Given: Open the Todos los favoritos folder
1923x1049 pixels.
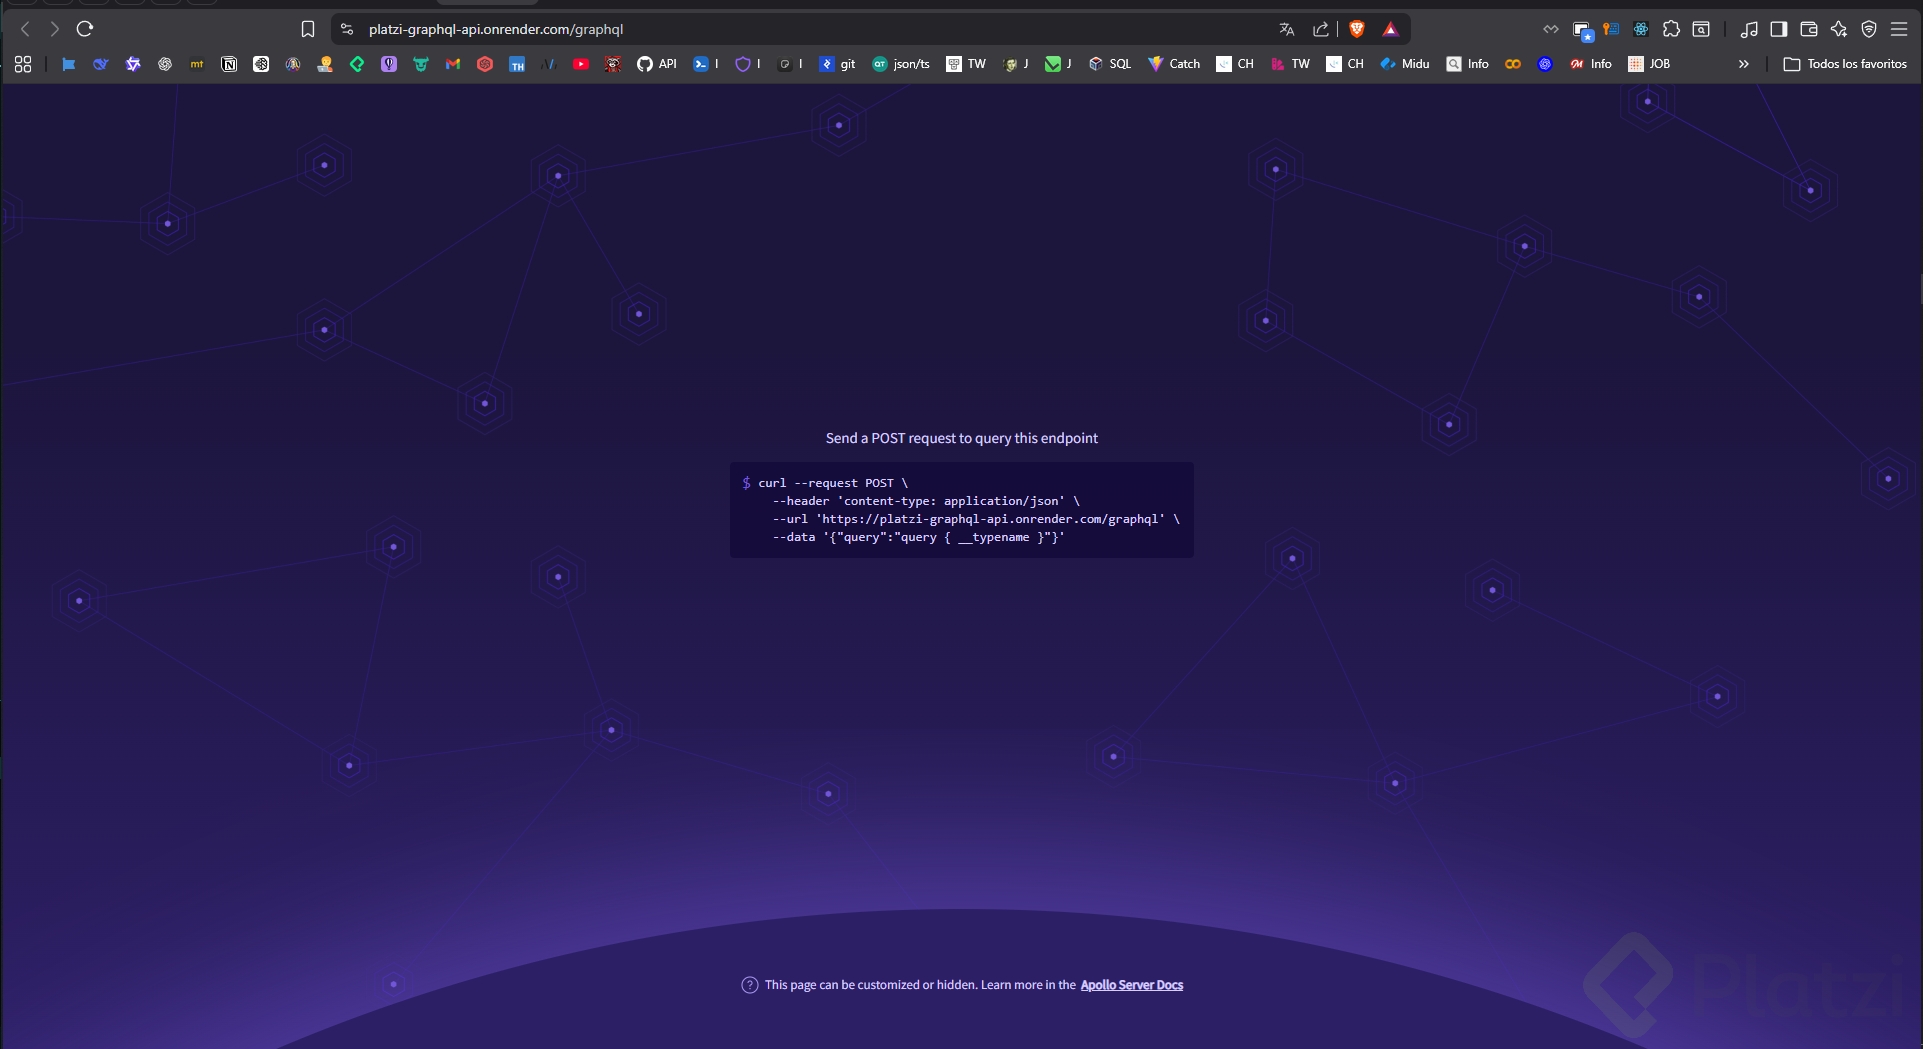Looking at the screenshot, I should (x=1845, y=64).
